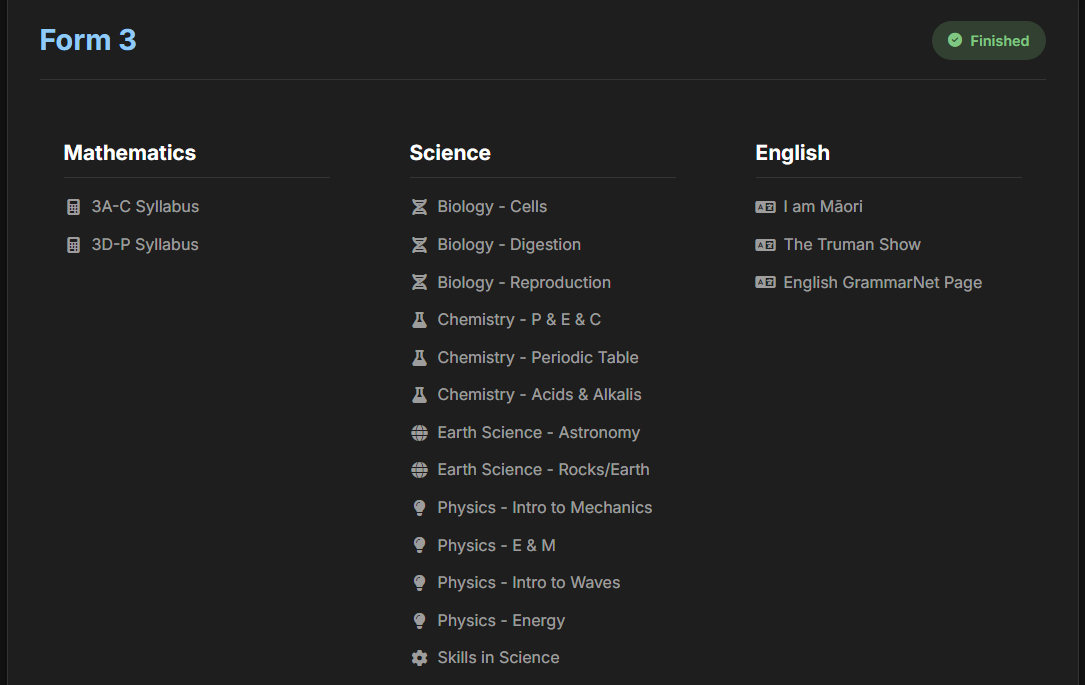
Task: Click the language icon beside I am Māori
Action: (x=765, y=207)
